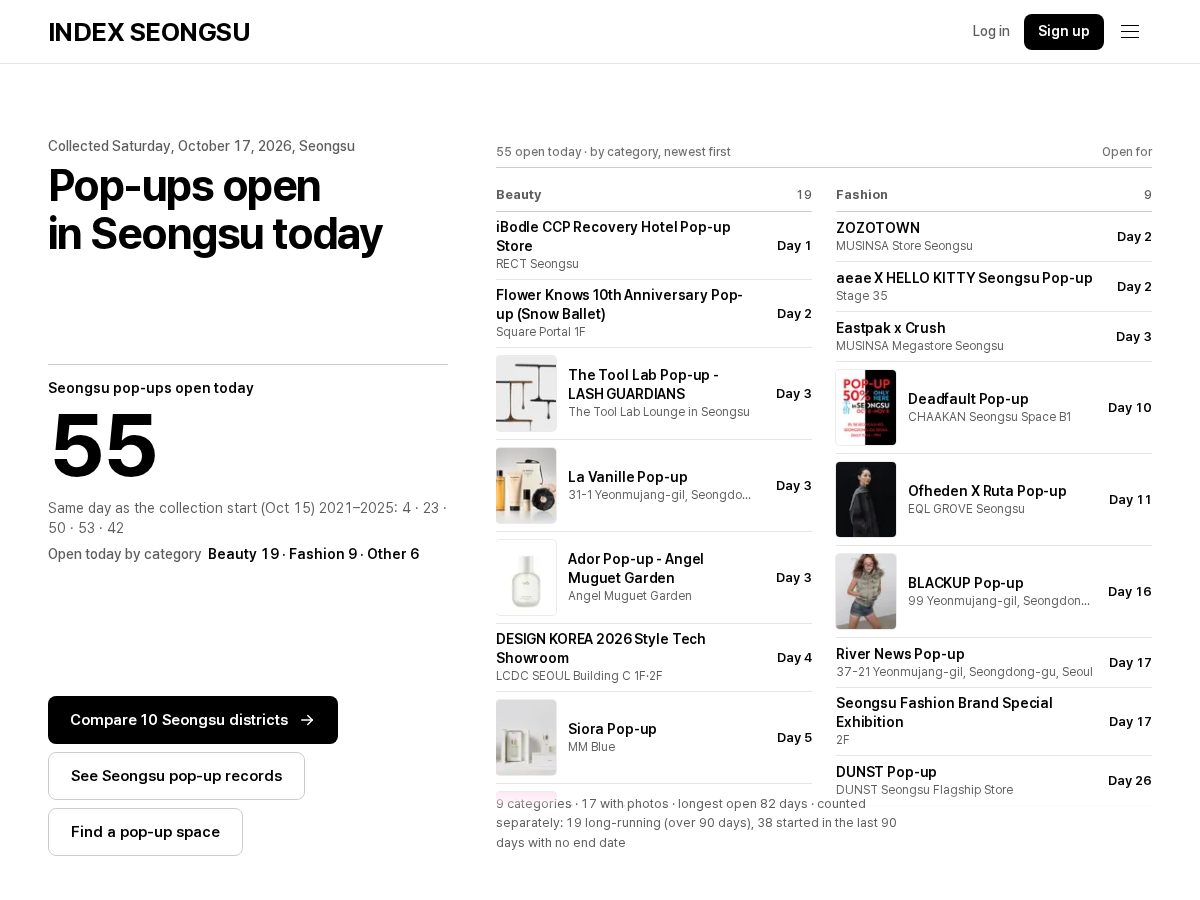Screen dimensions: 1200x900
Task: Click the Sign up button
Action: (x=1064, y=32)
